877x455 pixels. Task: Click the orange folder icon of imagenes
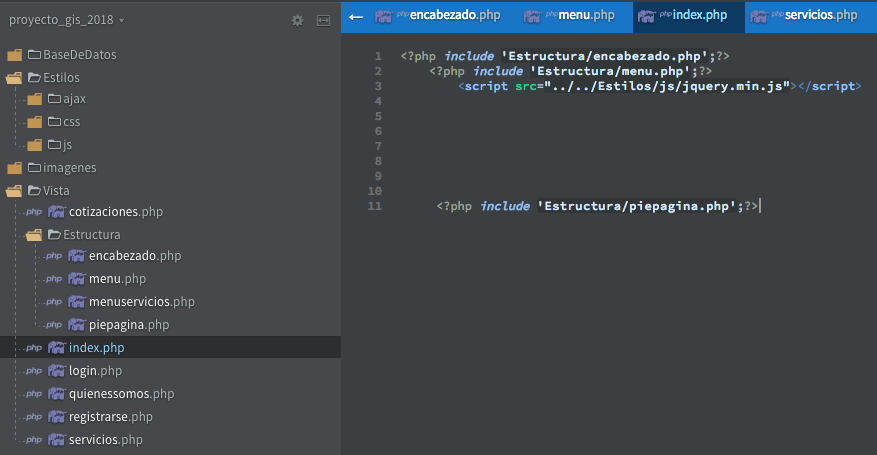15,168
